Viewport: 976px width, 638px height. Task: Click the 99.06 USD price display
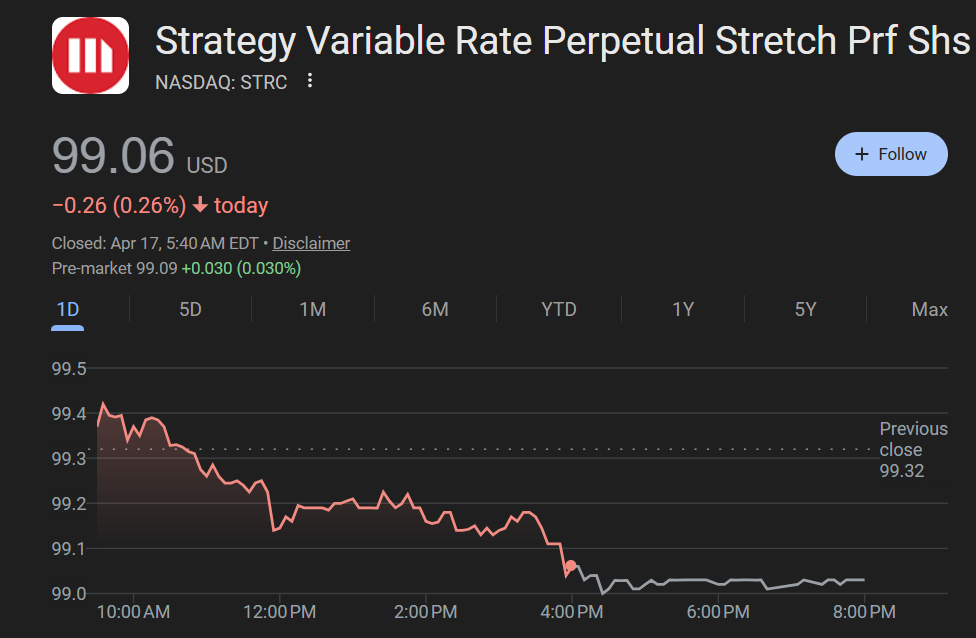pos(128,155)
